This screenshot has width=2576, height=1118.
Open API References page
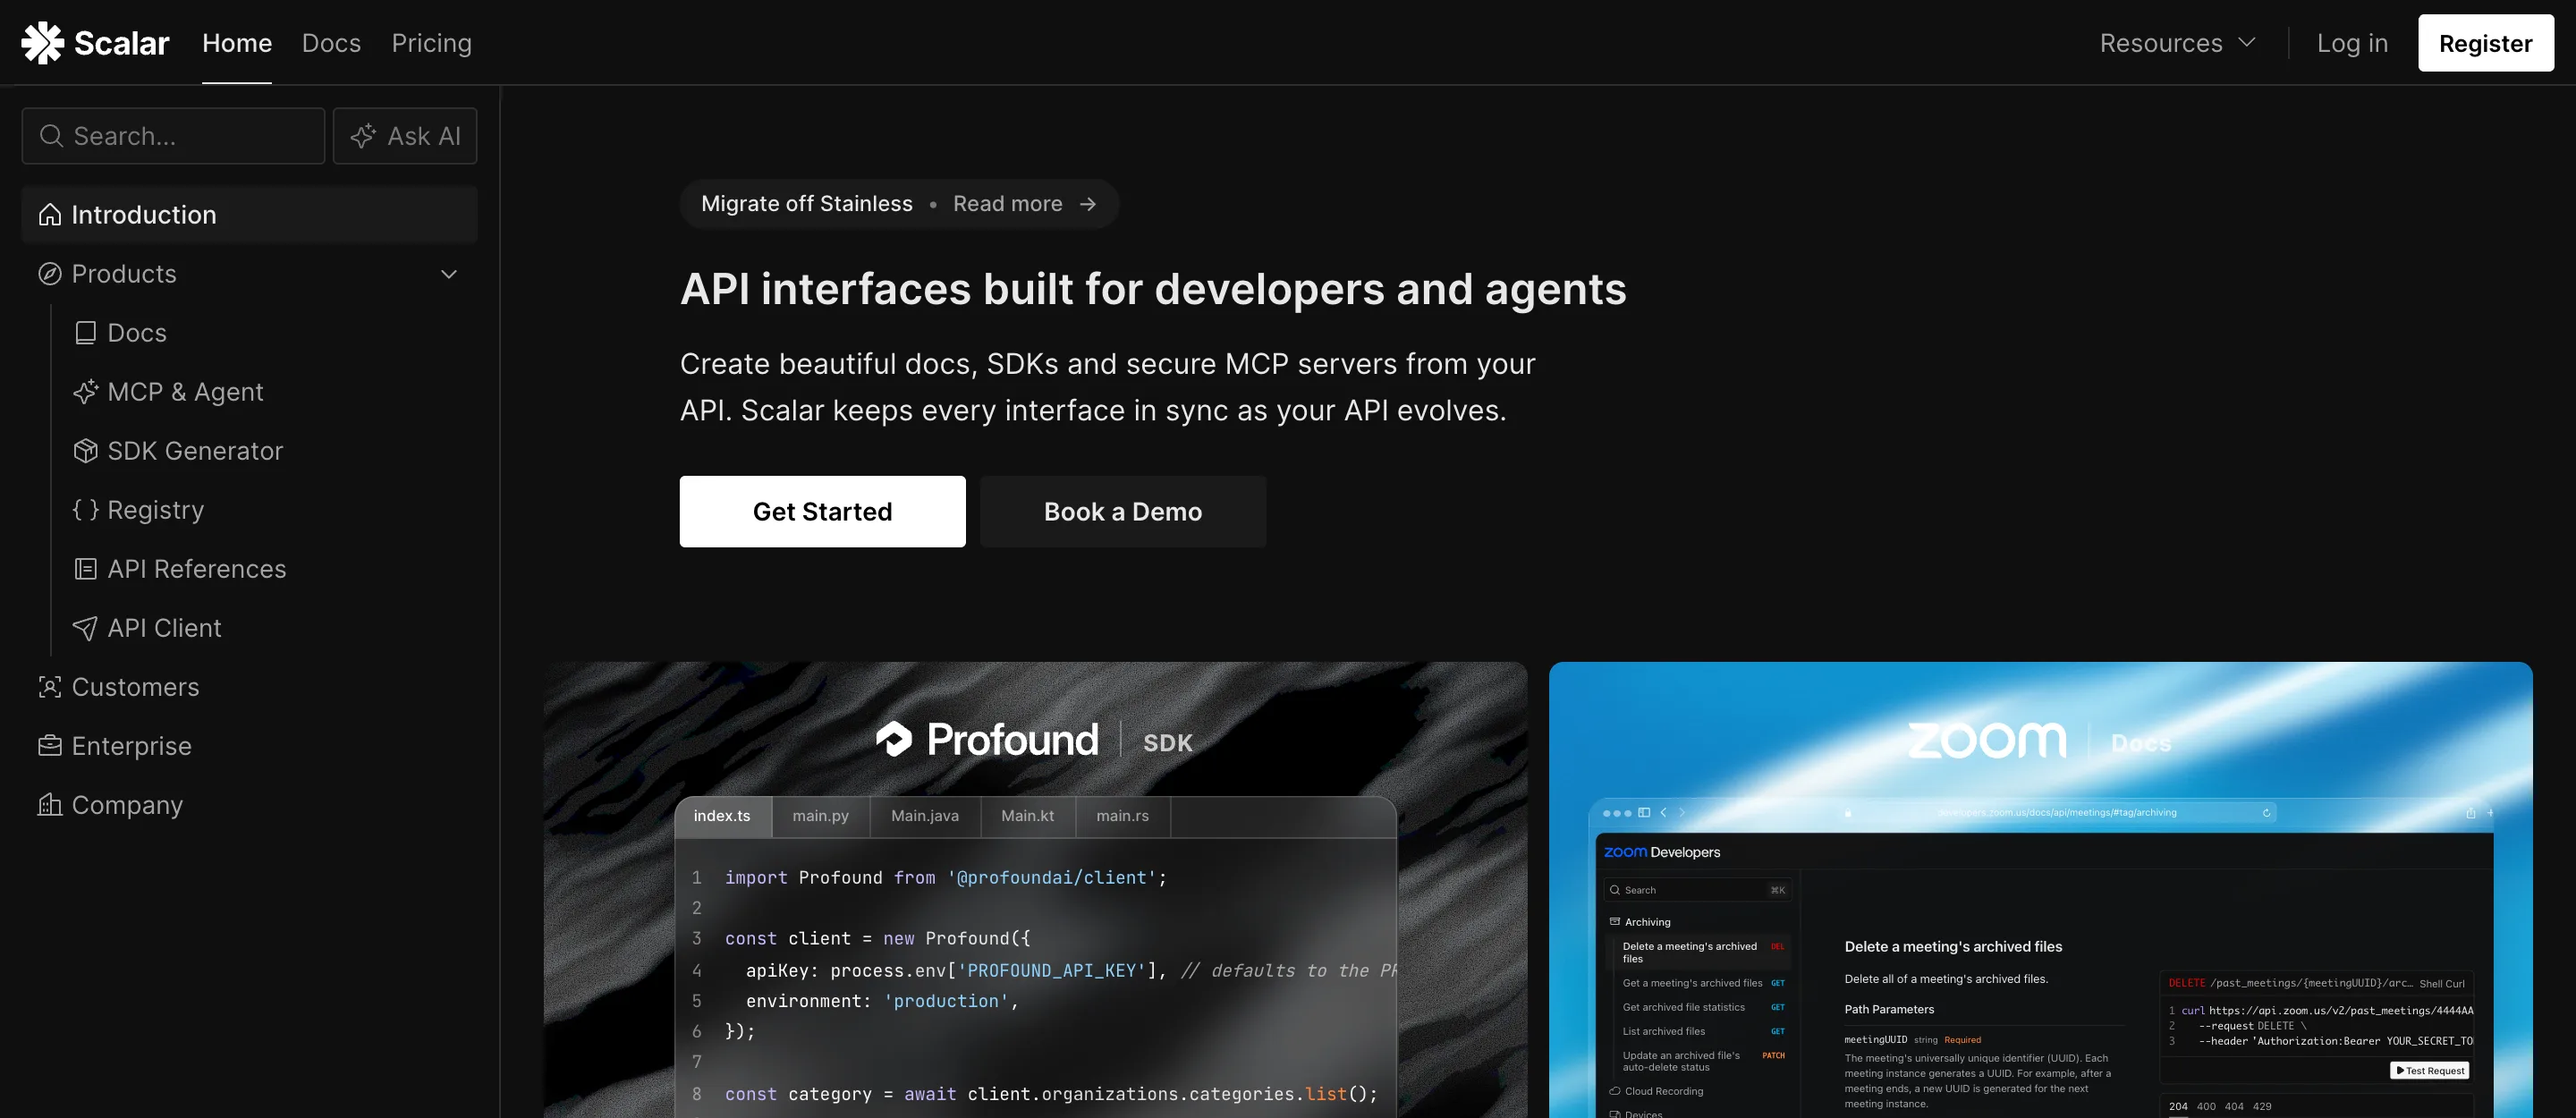197,569
